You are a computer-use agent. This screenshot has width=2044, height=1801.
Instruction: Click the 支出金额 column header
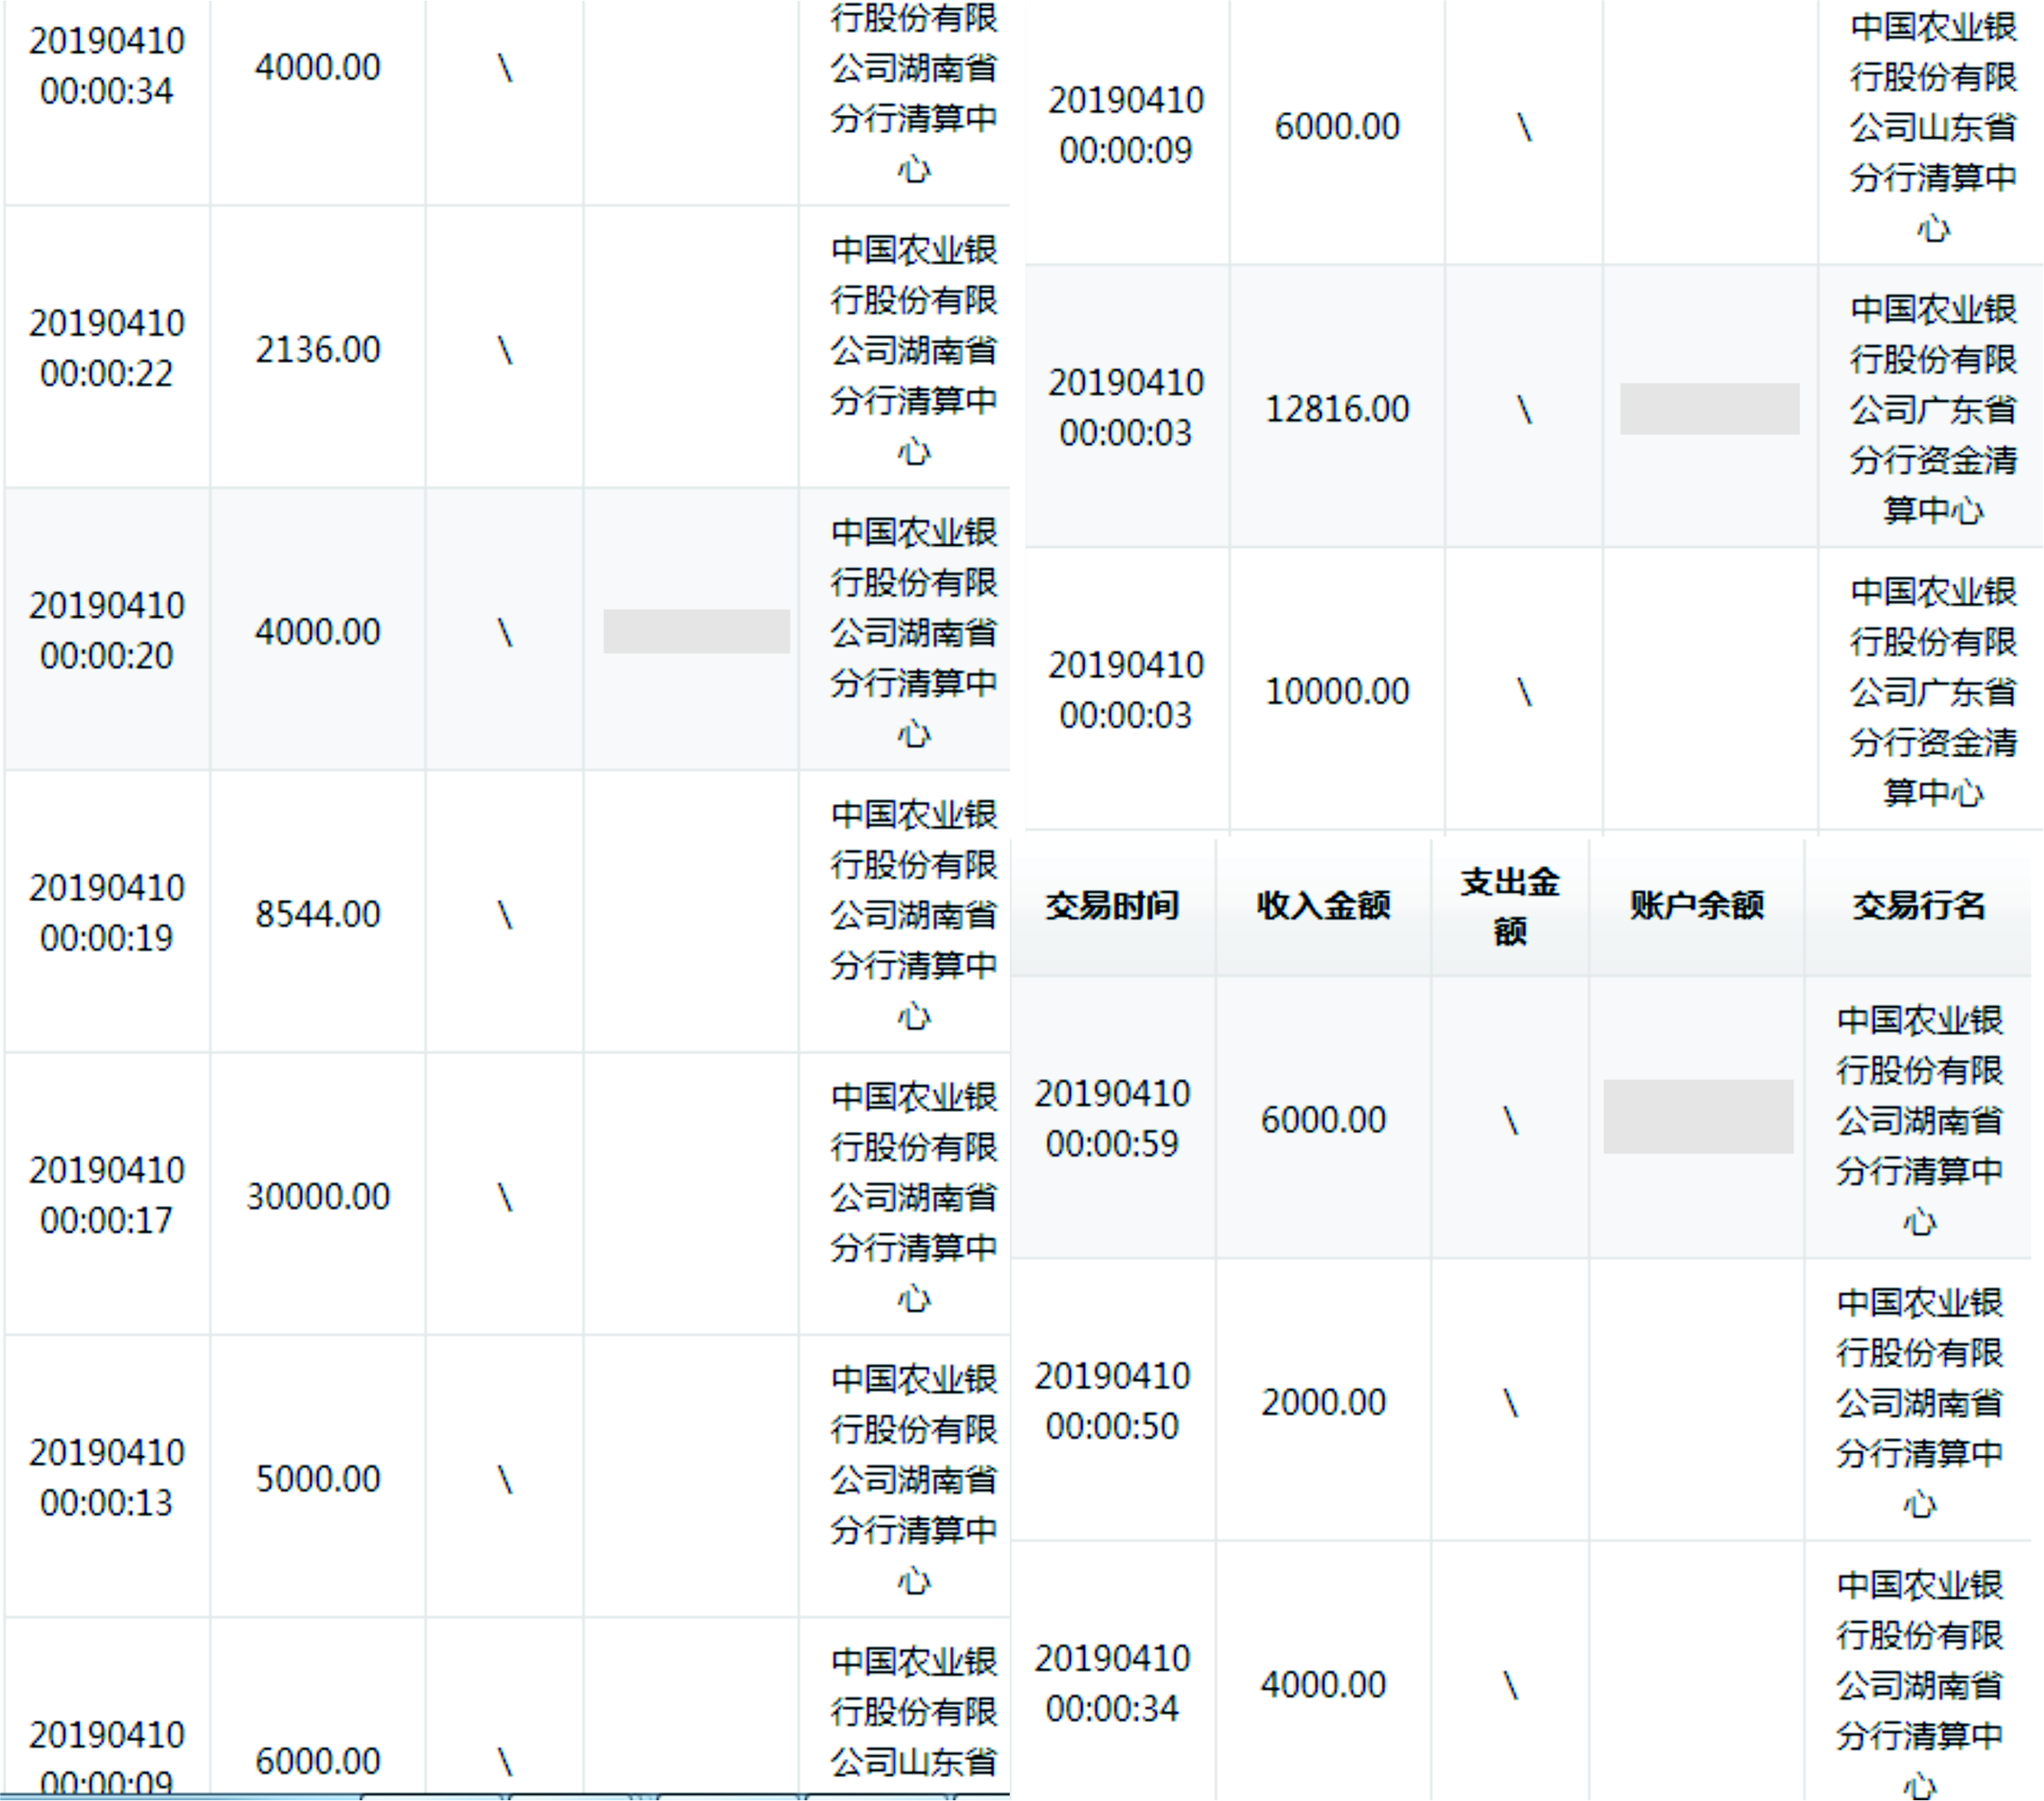pos(1510,907)
